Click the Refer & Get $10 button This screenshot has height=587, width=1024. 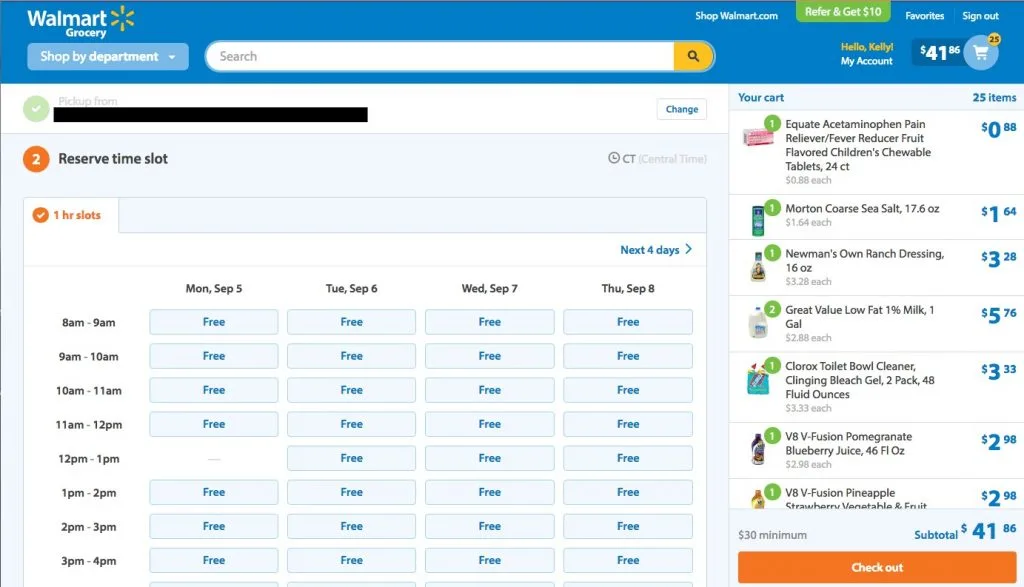coord(842,12)
